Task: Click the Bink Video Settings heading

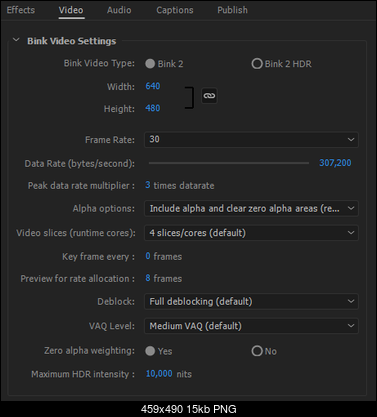Action: point(72,41)
